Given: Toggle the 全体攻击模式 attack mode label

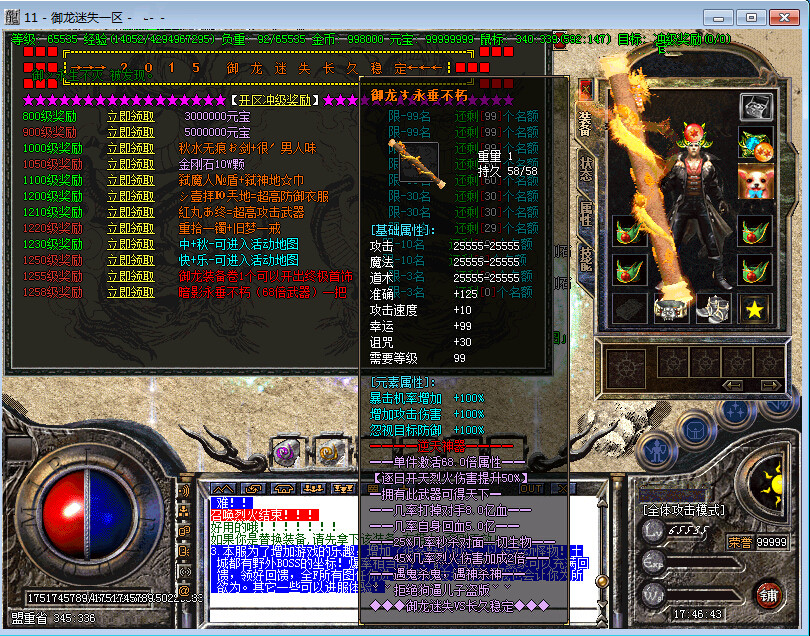Looking at the screenshot, I should pos(683,510).
